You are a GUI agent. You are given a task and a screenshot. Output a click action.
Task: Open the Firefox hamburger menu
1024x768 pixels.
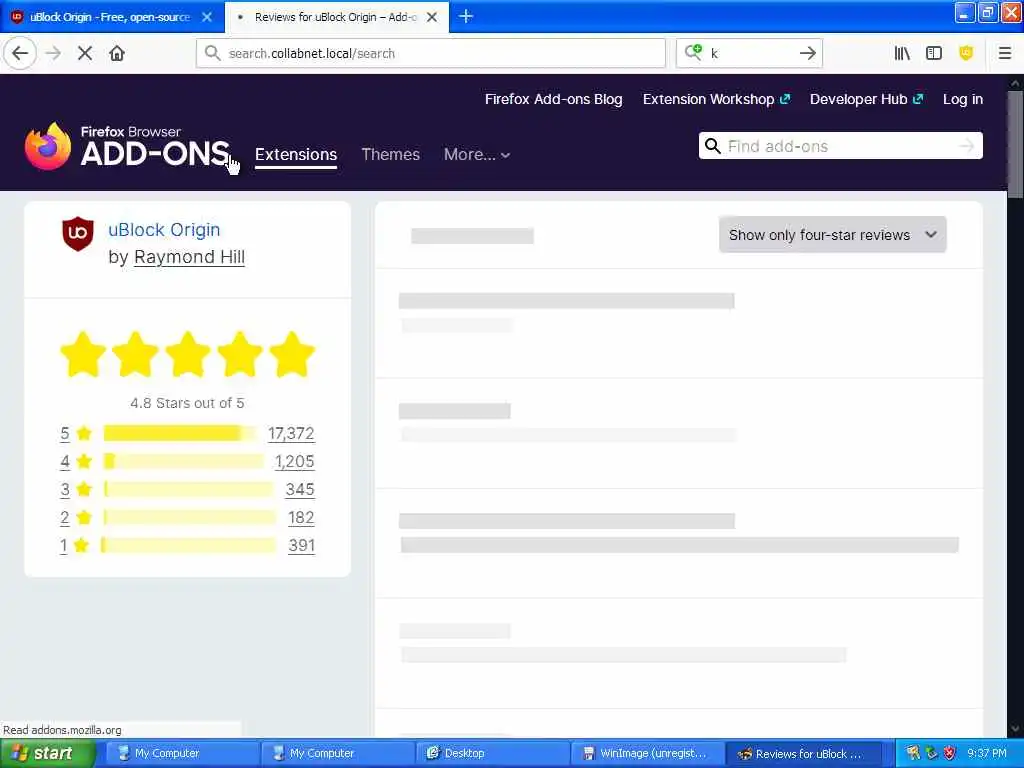[1004, 54]
